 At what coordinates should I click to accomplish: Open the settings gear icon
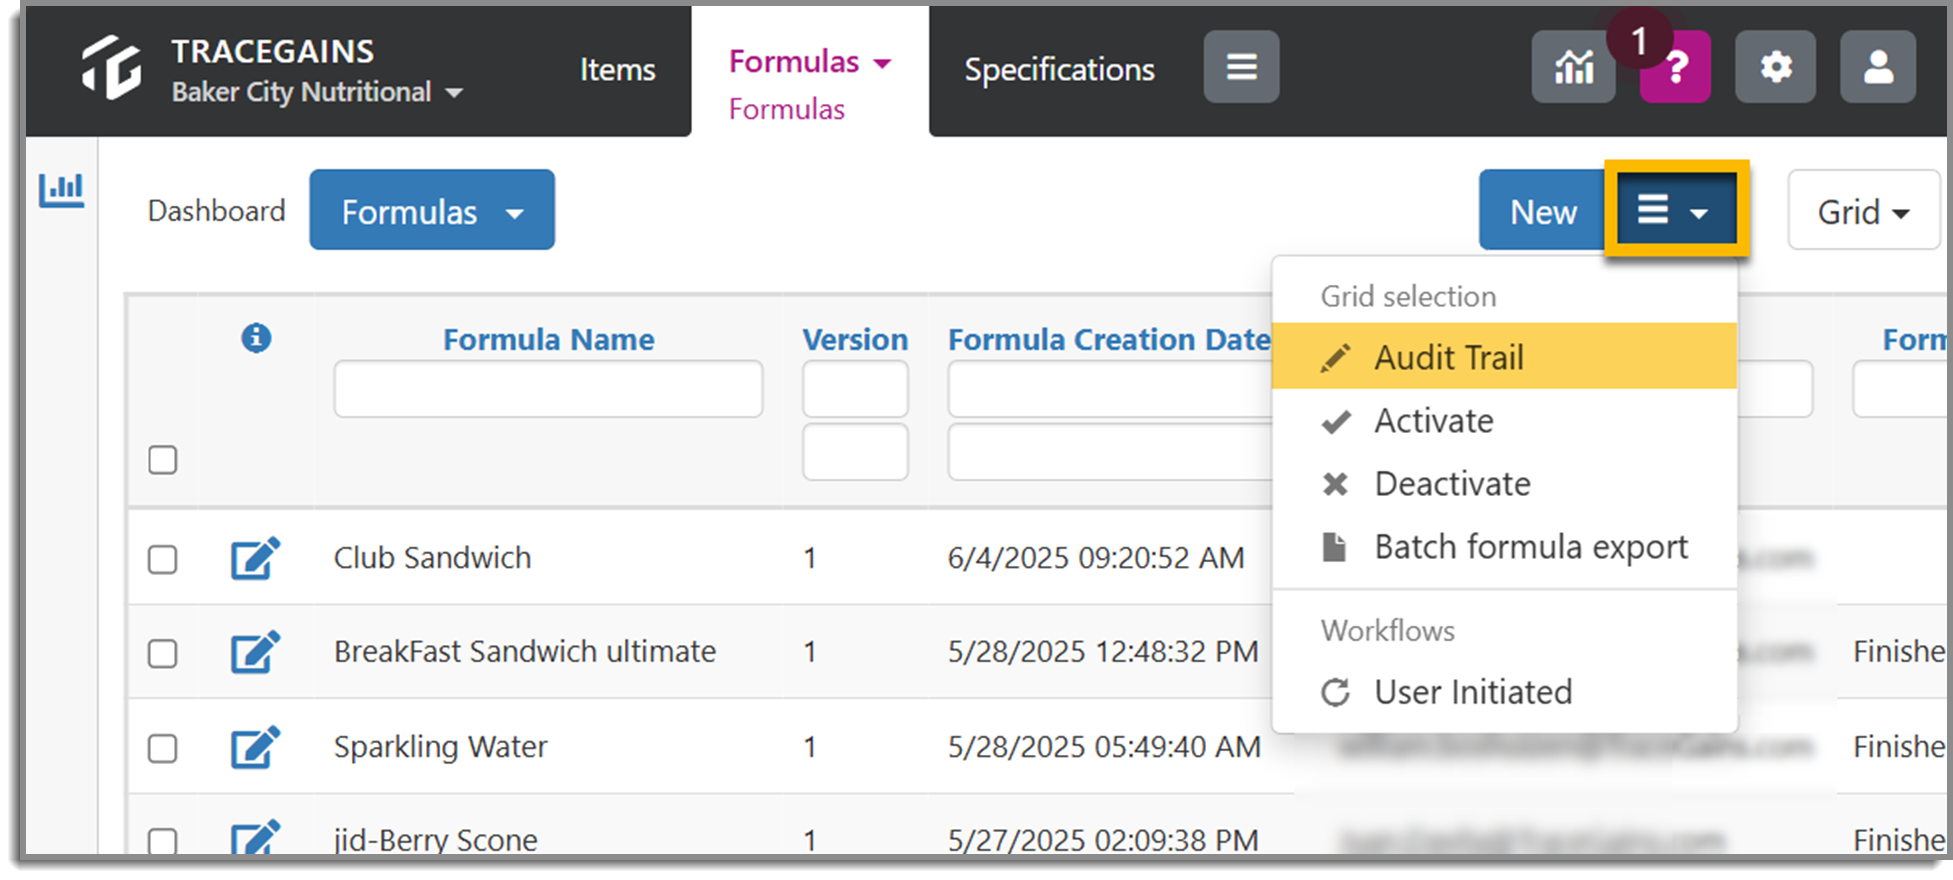point(1776,67)
